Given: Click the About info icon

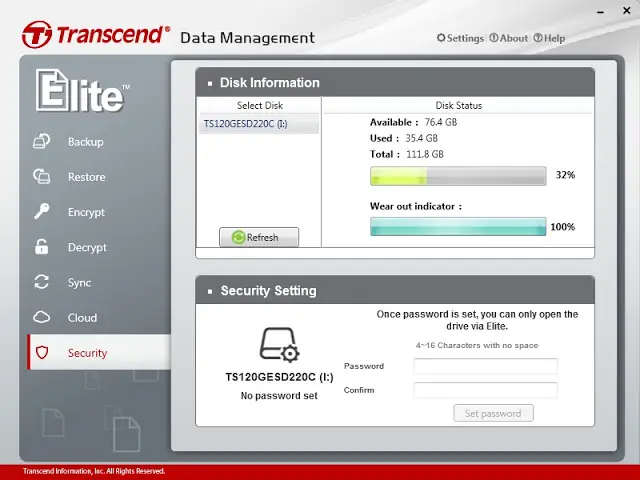Looking at the screenshot, I should coord(494,38).
